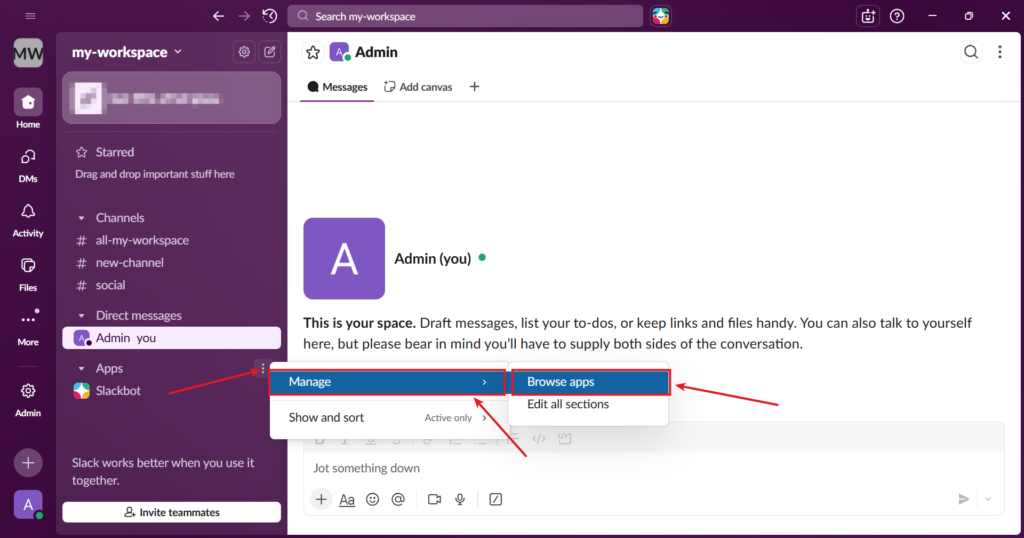Click Invite teammates button
This screenshot has width=1024, height=538.
(172, 513)
